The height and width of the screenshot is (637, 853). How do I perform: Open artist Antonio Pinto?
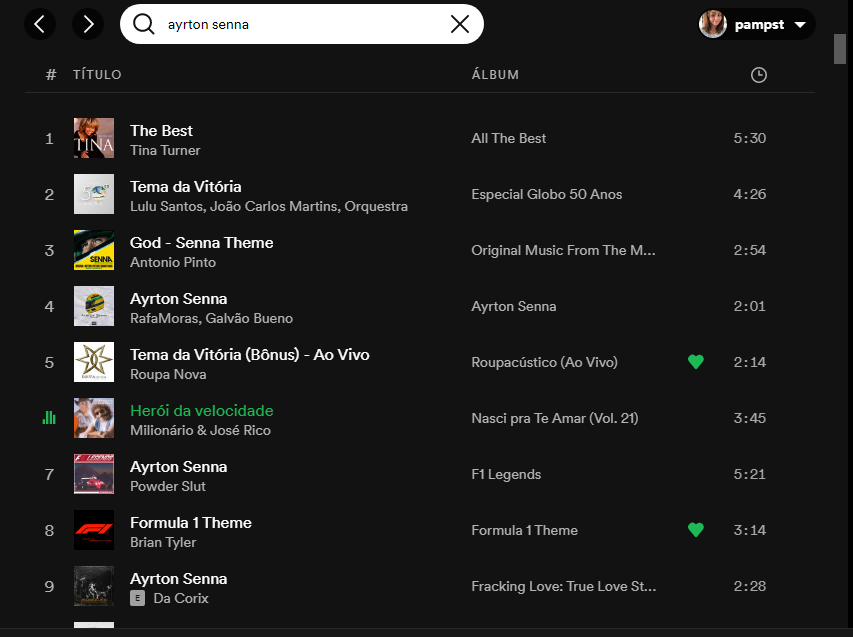tap(173, 262)
